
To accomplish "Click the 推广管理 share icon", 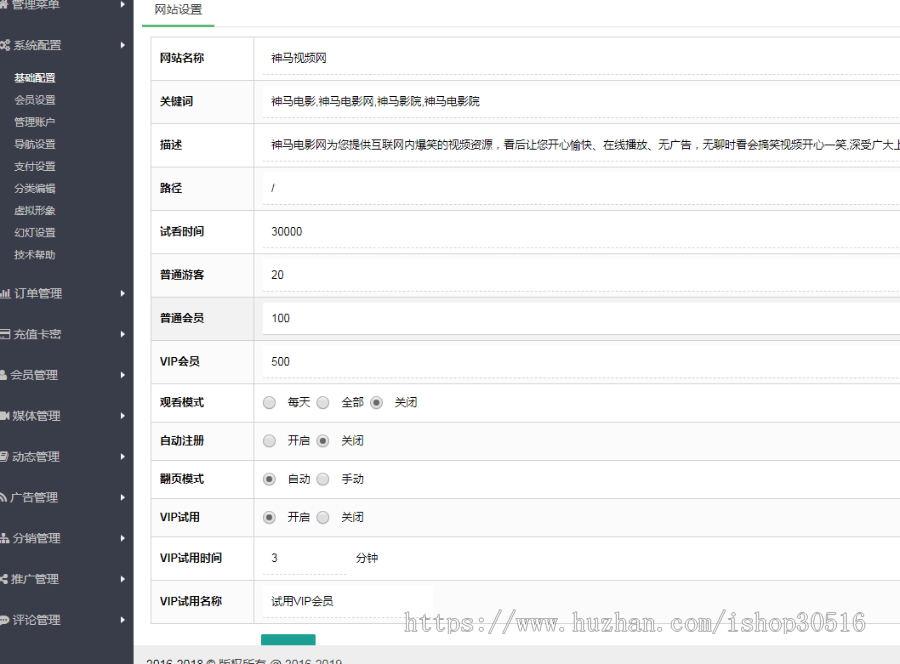I will coord(4,579).
